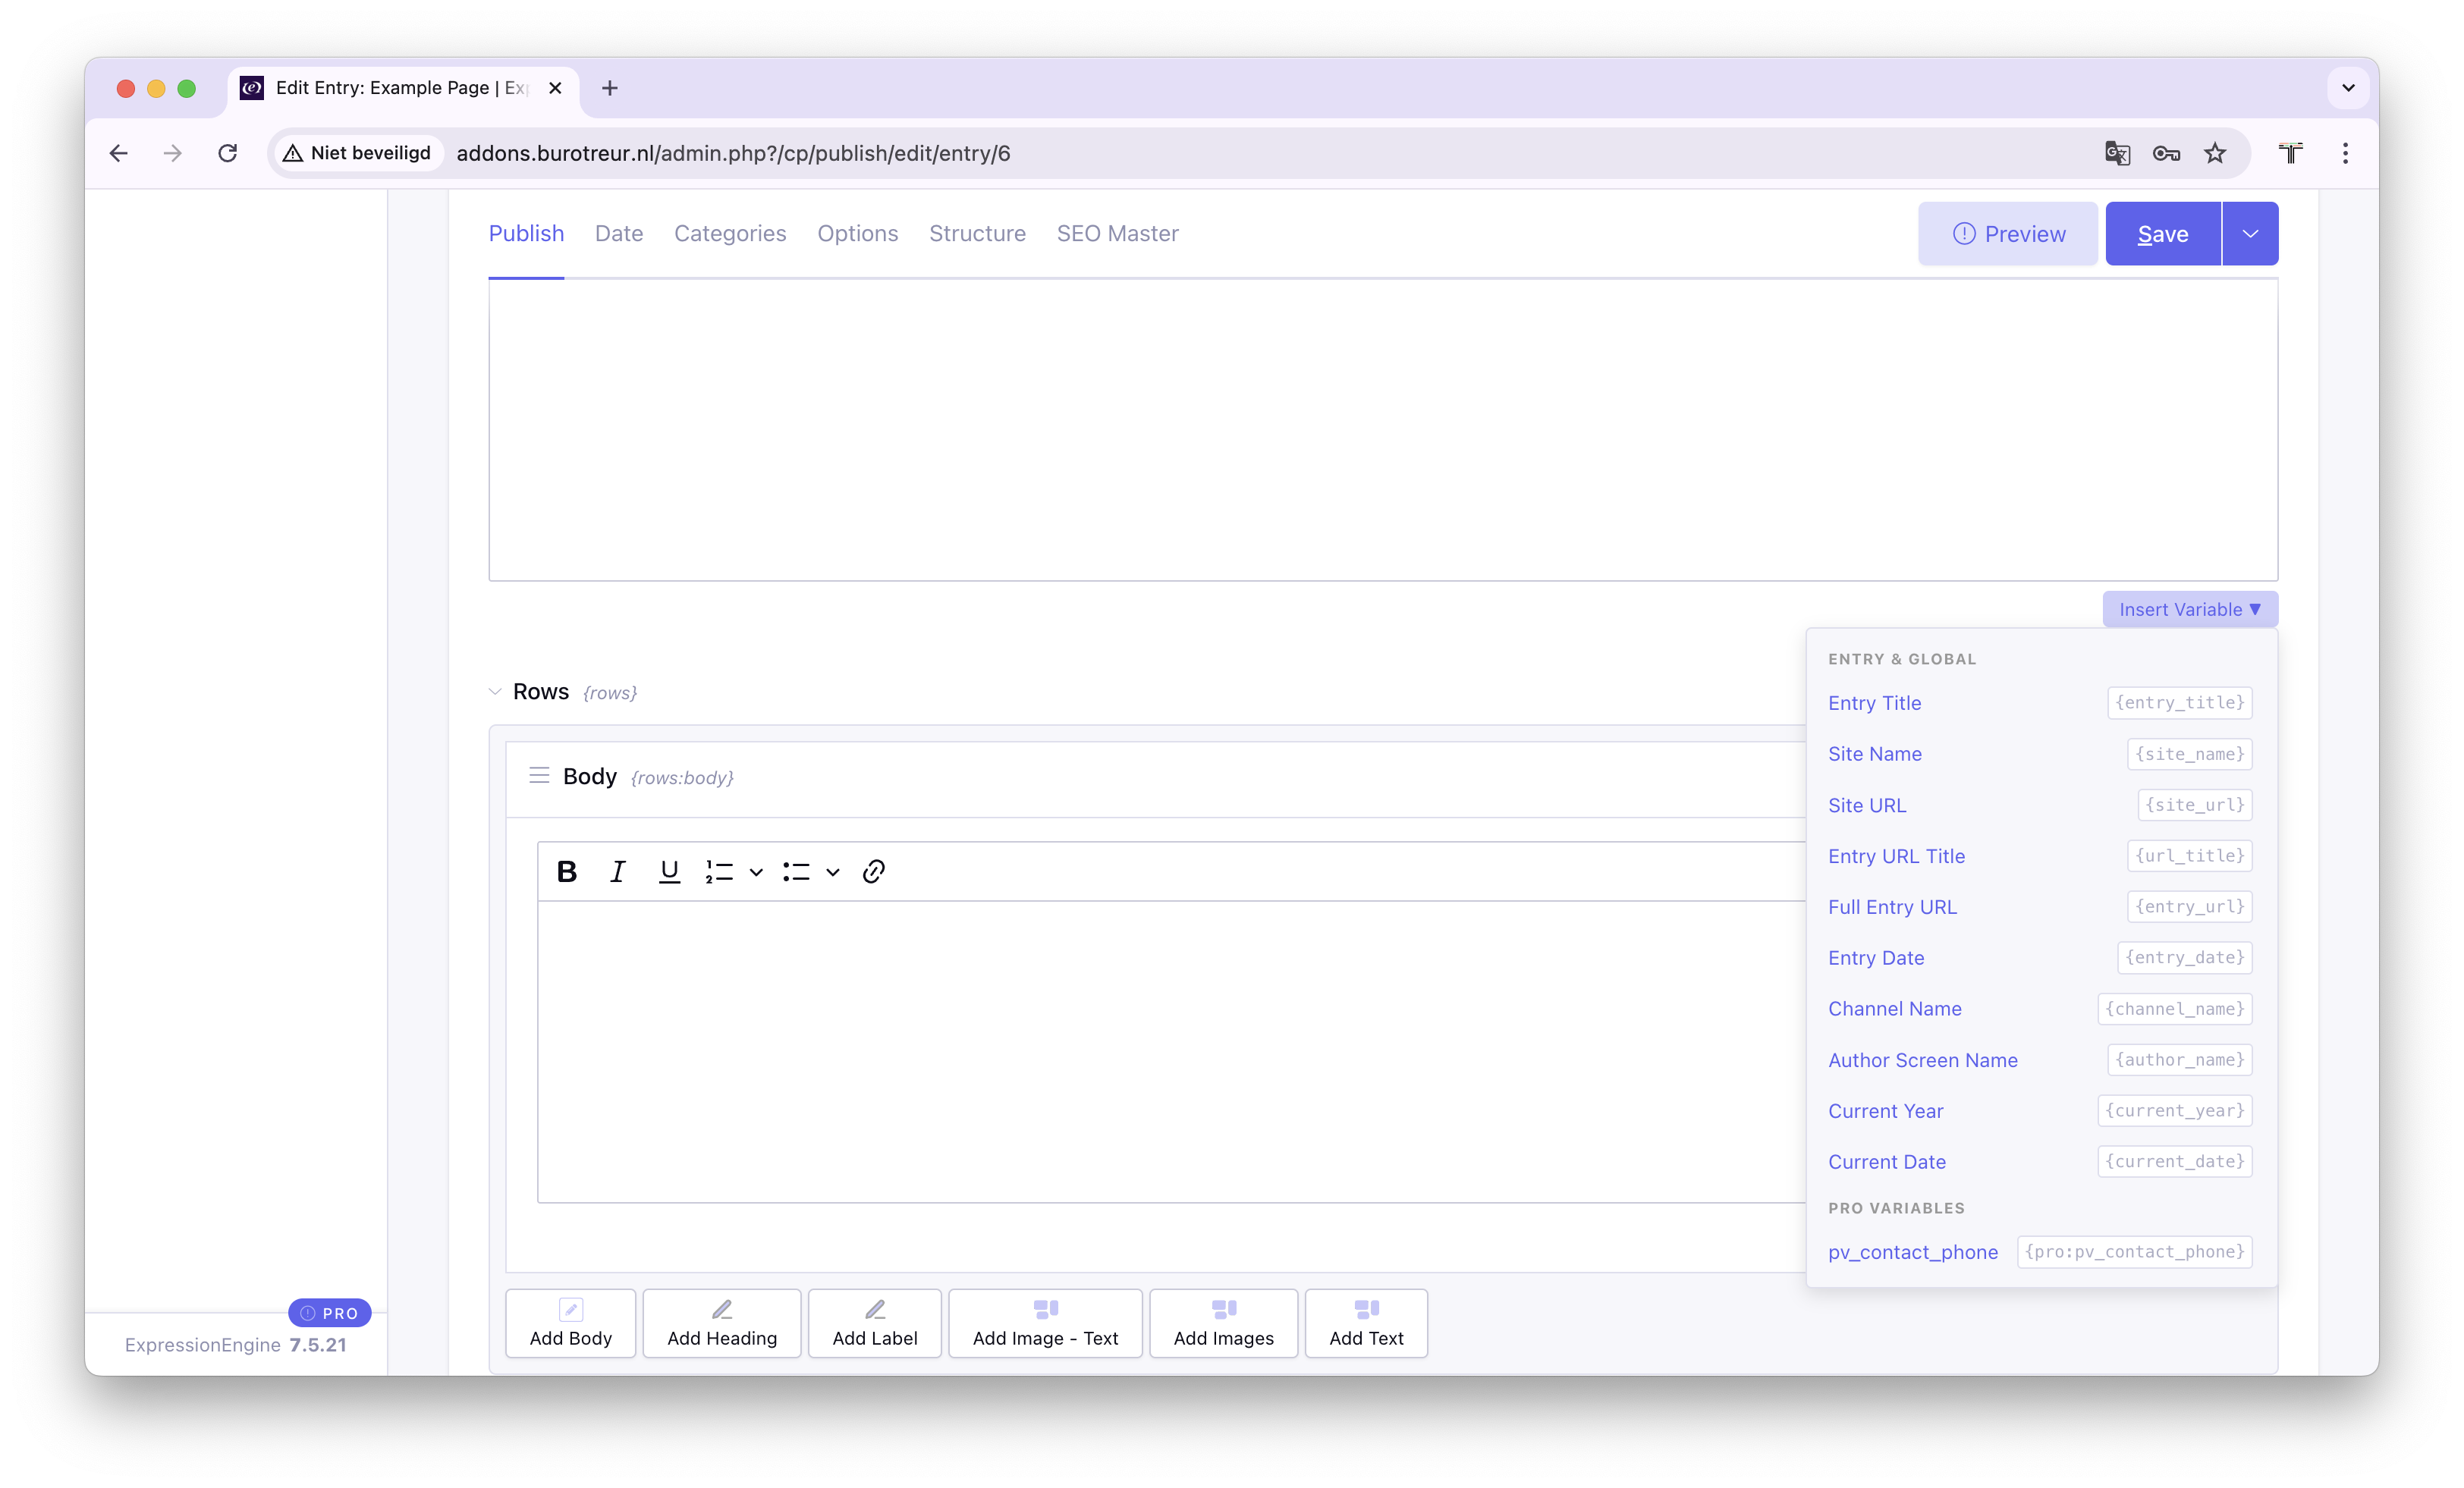
Task: Open bulleted list style dropdown arrow
Action: pyautogui.click(x=832, y=872)
